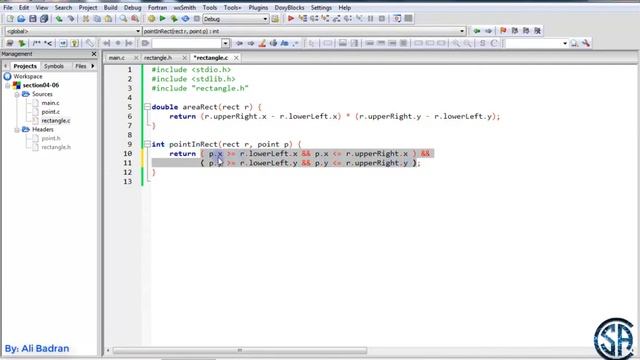Click the Stop debugger icon
640x360 pixels.
coord(382,19)
